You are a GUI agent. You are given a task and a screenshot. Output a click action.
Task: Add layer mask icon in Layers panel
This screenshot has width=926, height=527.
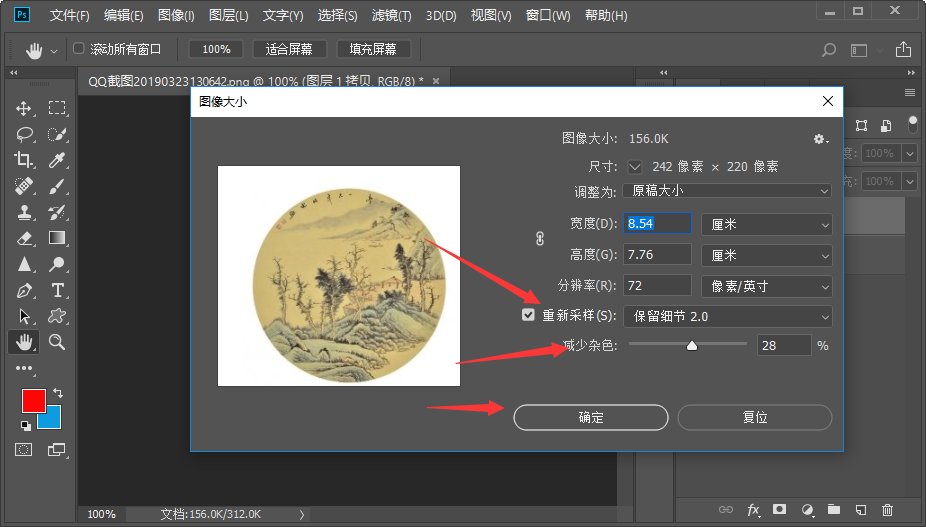tap(780, 509)
